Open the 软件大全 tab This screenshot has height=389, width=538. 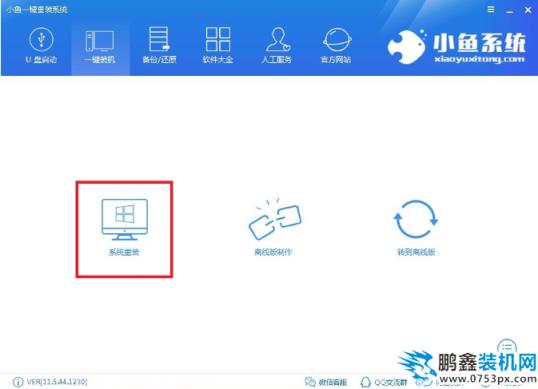pyautogui.click(x=218, y=46)
